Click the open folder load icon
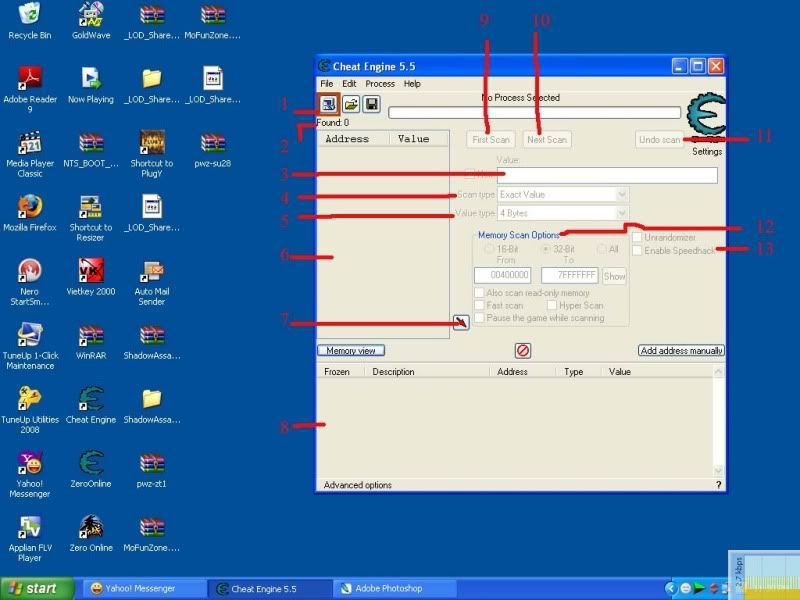This screenshot has width=800, height=600. click(351, 104)
